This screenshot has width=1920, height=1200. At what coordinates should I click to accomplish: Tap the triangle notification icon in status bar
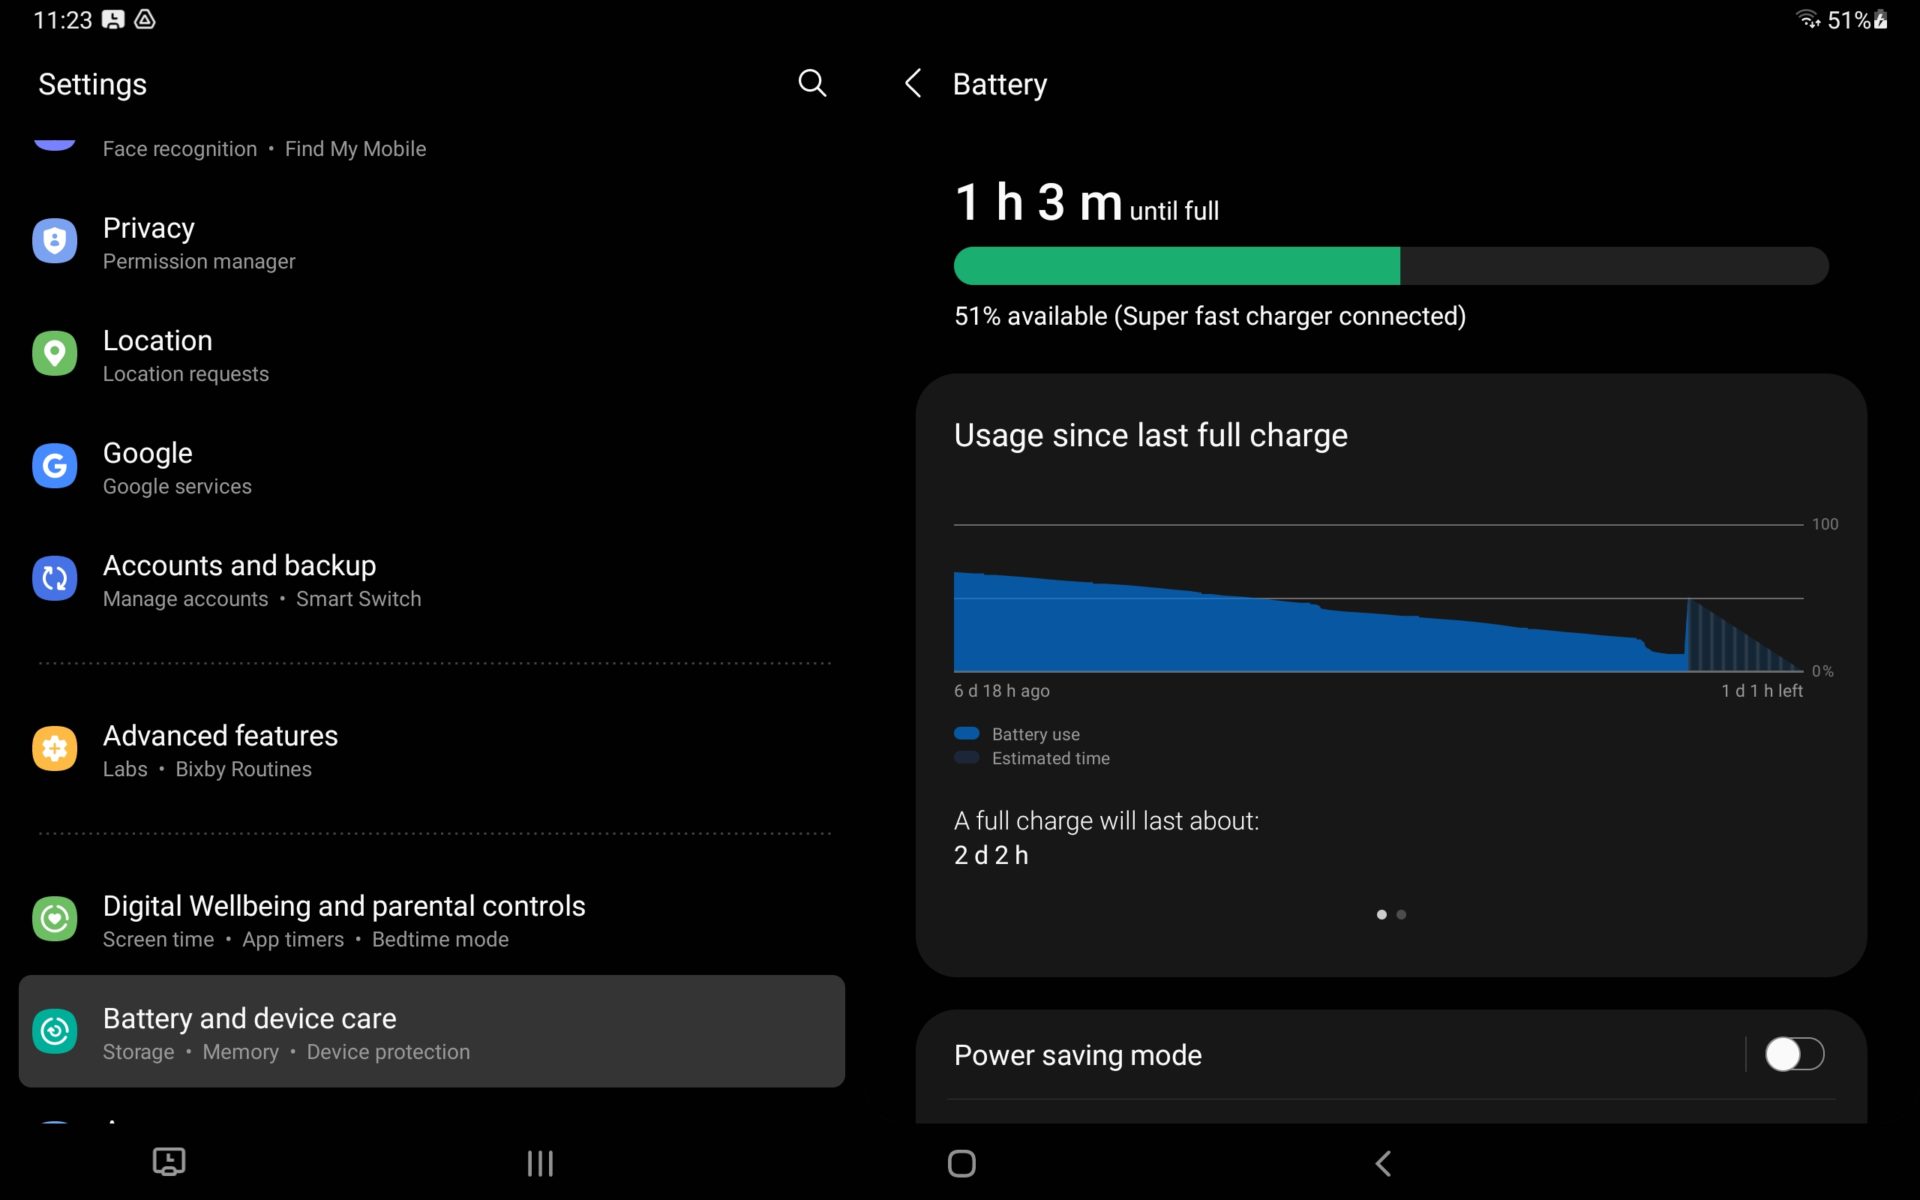[145, 20]
